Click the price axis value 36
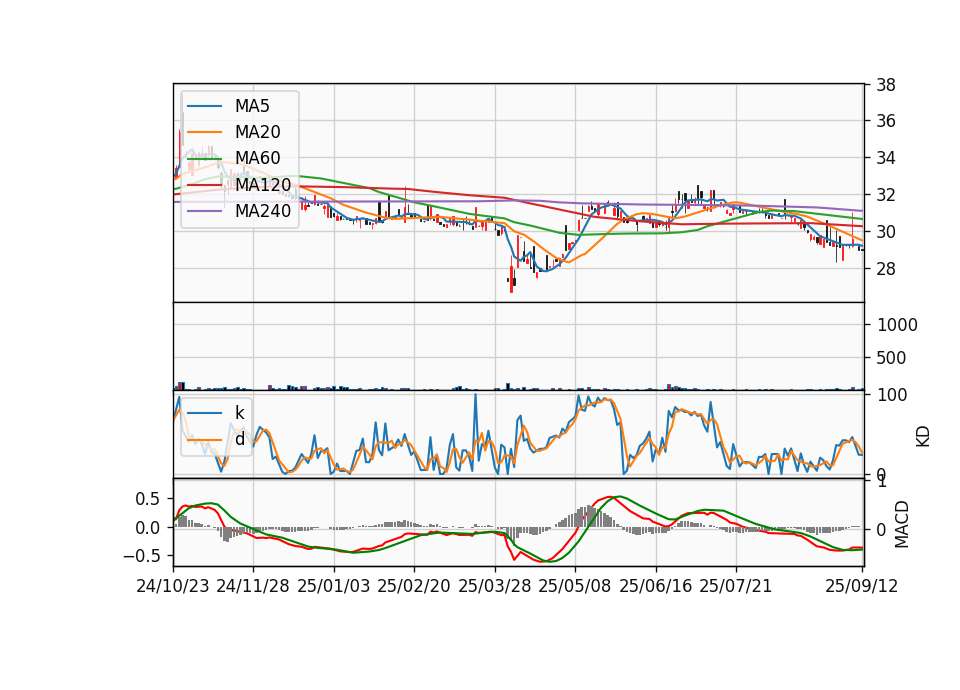Viewport: 960px width, 690px height. click(886, 121)
